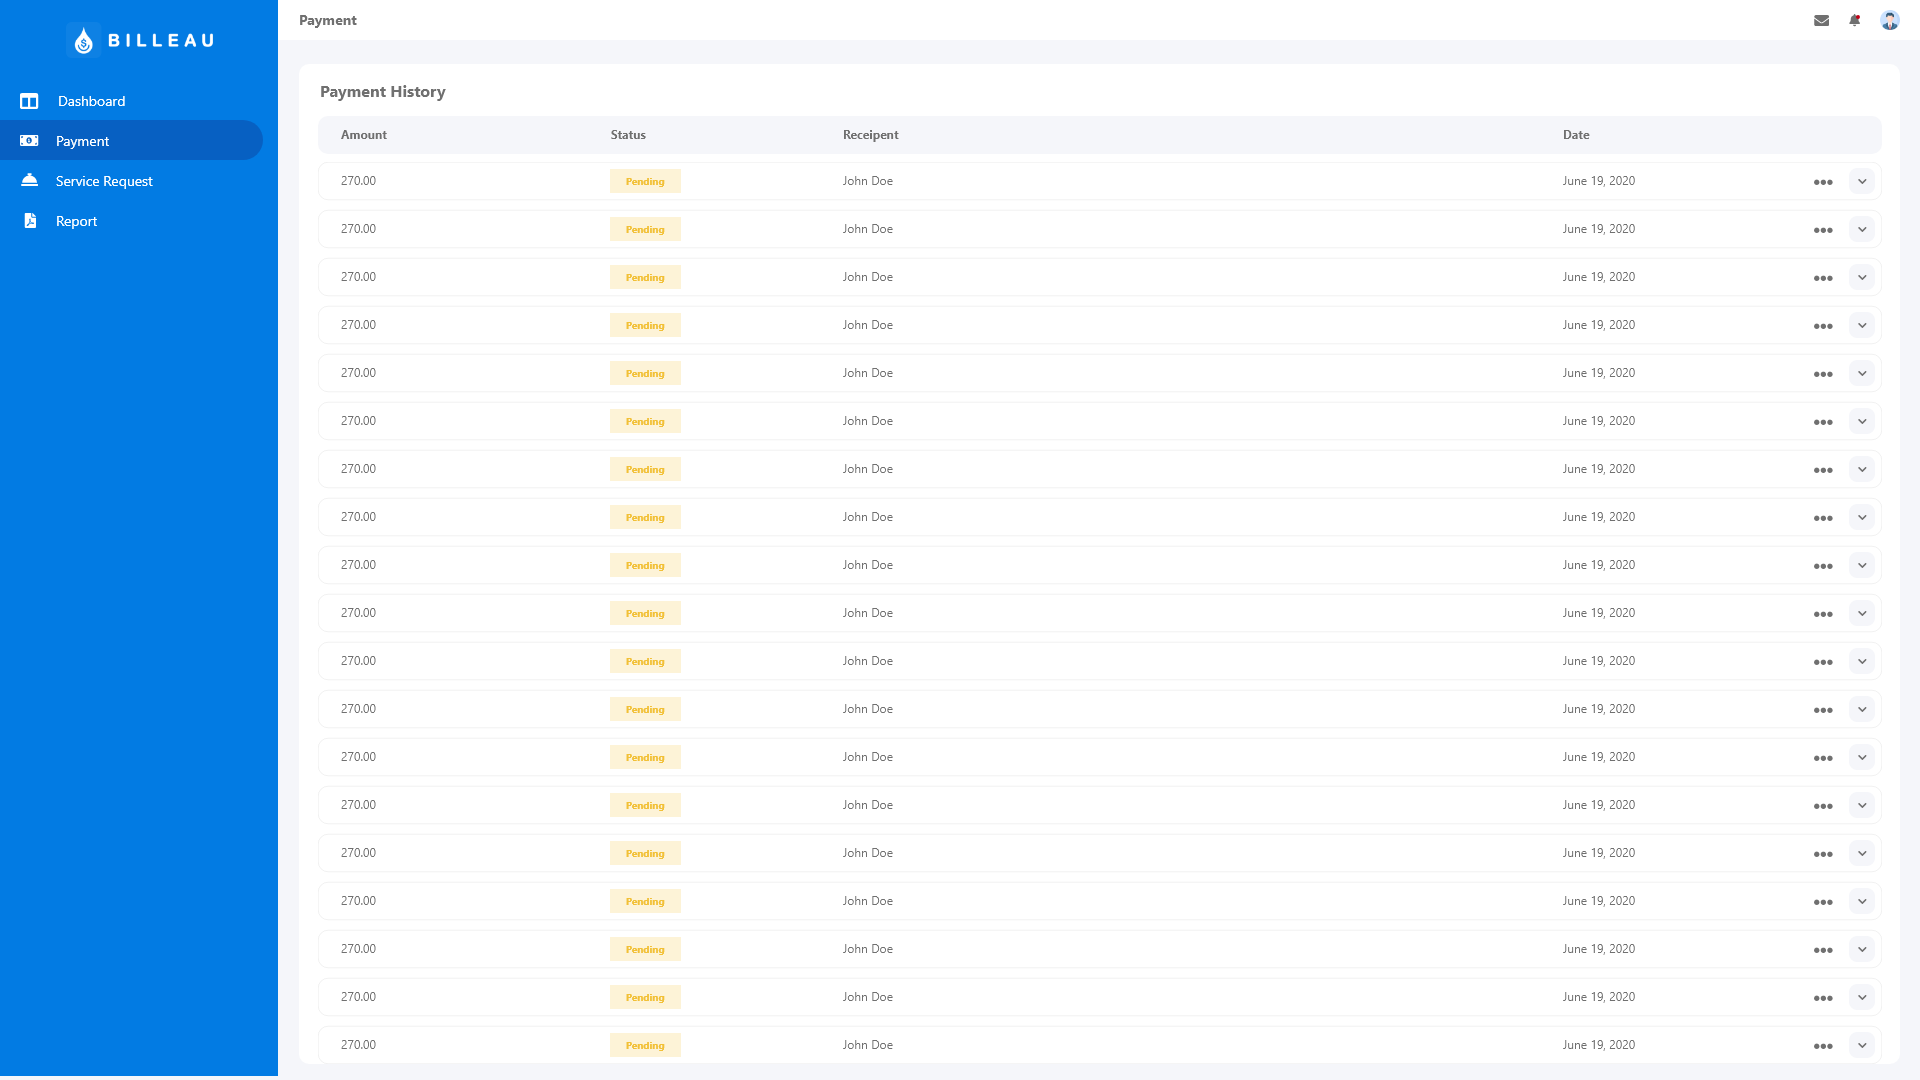The height and width of the screenshot is (1080, 1920).
Task: Open the mail envelope icon
Action: tap(1821, 20)
